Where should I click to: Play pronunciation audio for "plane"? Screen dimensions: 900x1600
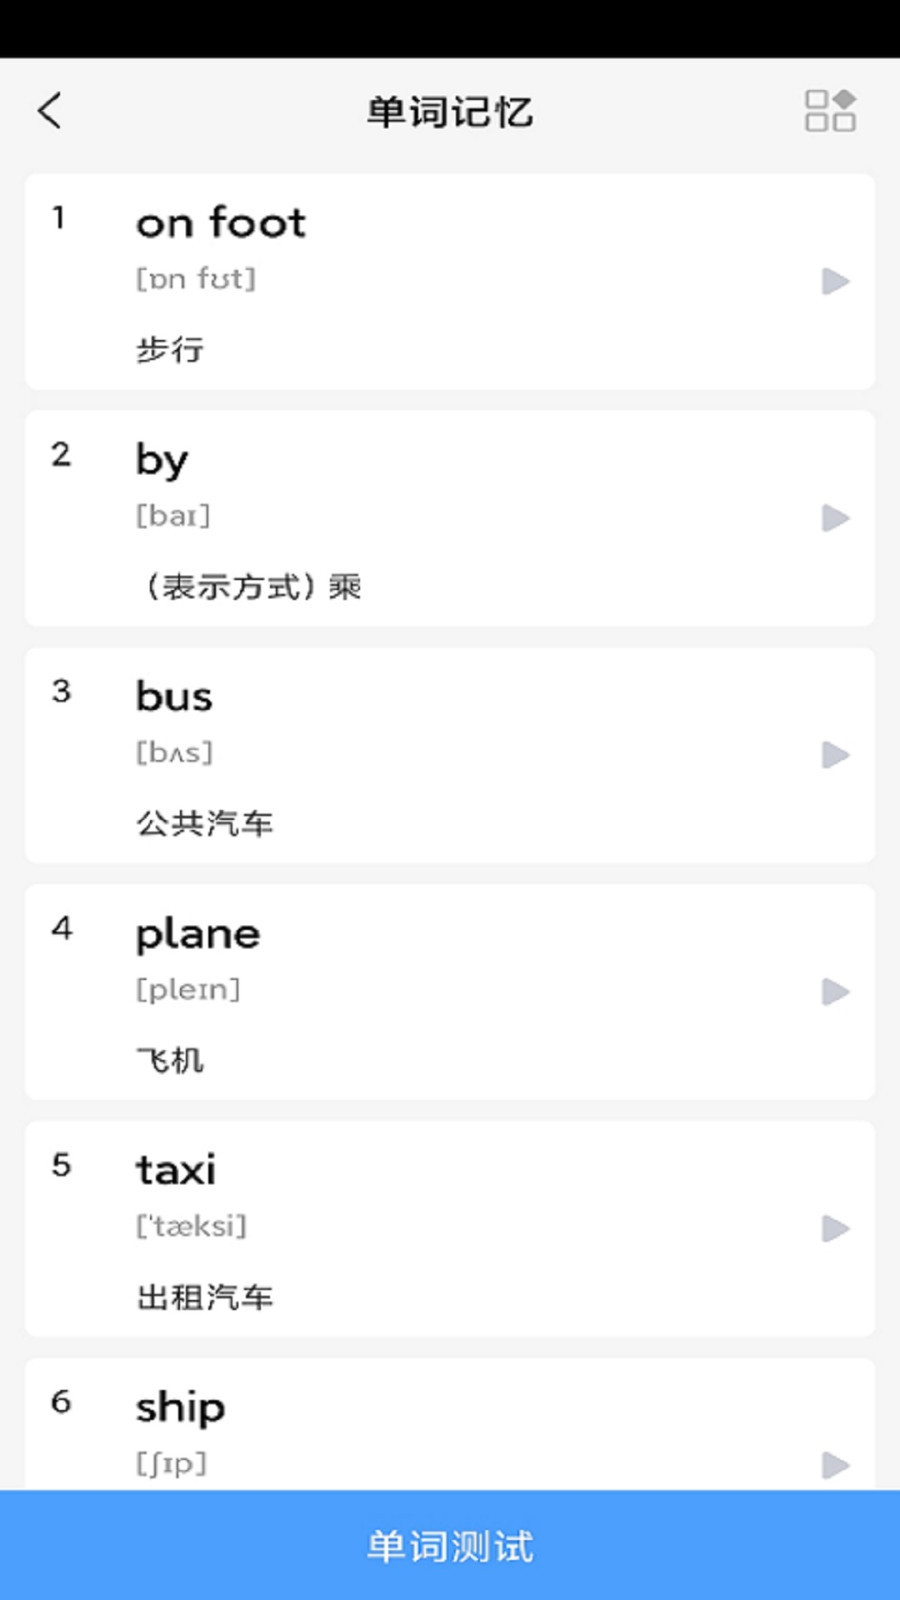coord(835,992)
